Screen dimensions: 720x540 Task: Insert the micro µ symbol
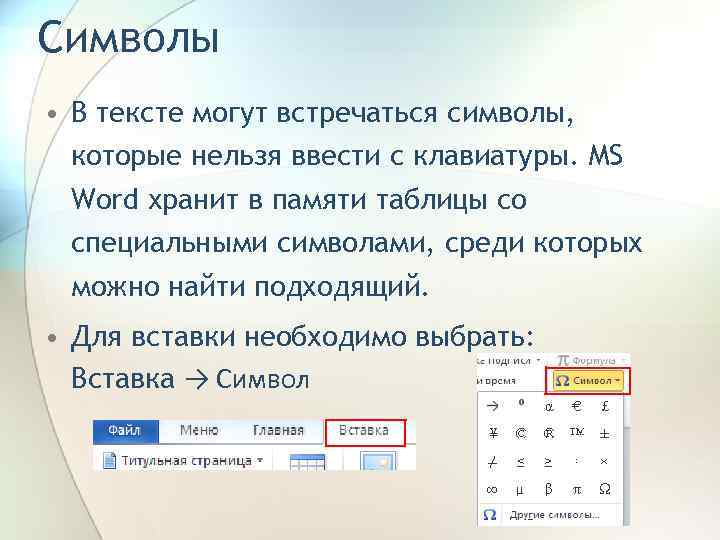tap(520, 490)
